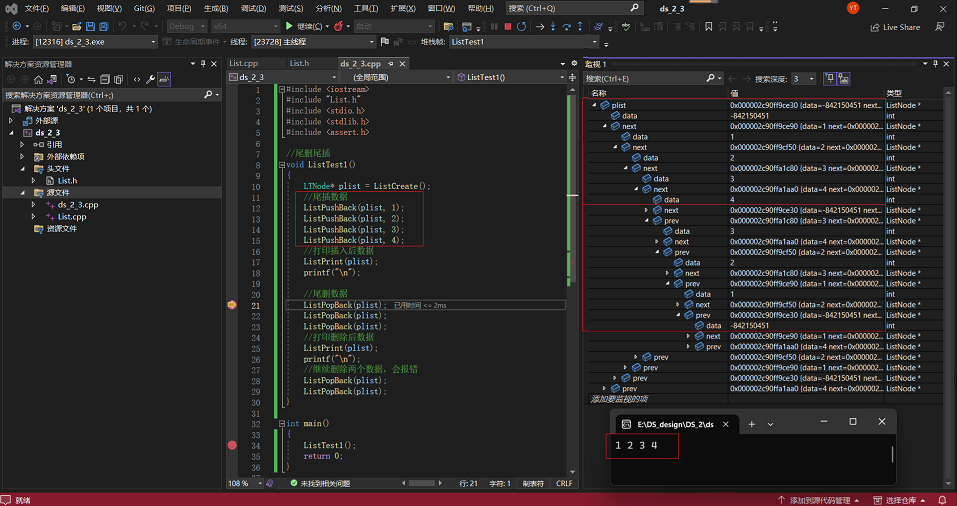Viewport: 957px width, 506px height.
Task: Expand the 引用 node in Solution Explorer
Action: [22, 145]
